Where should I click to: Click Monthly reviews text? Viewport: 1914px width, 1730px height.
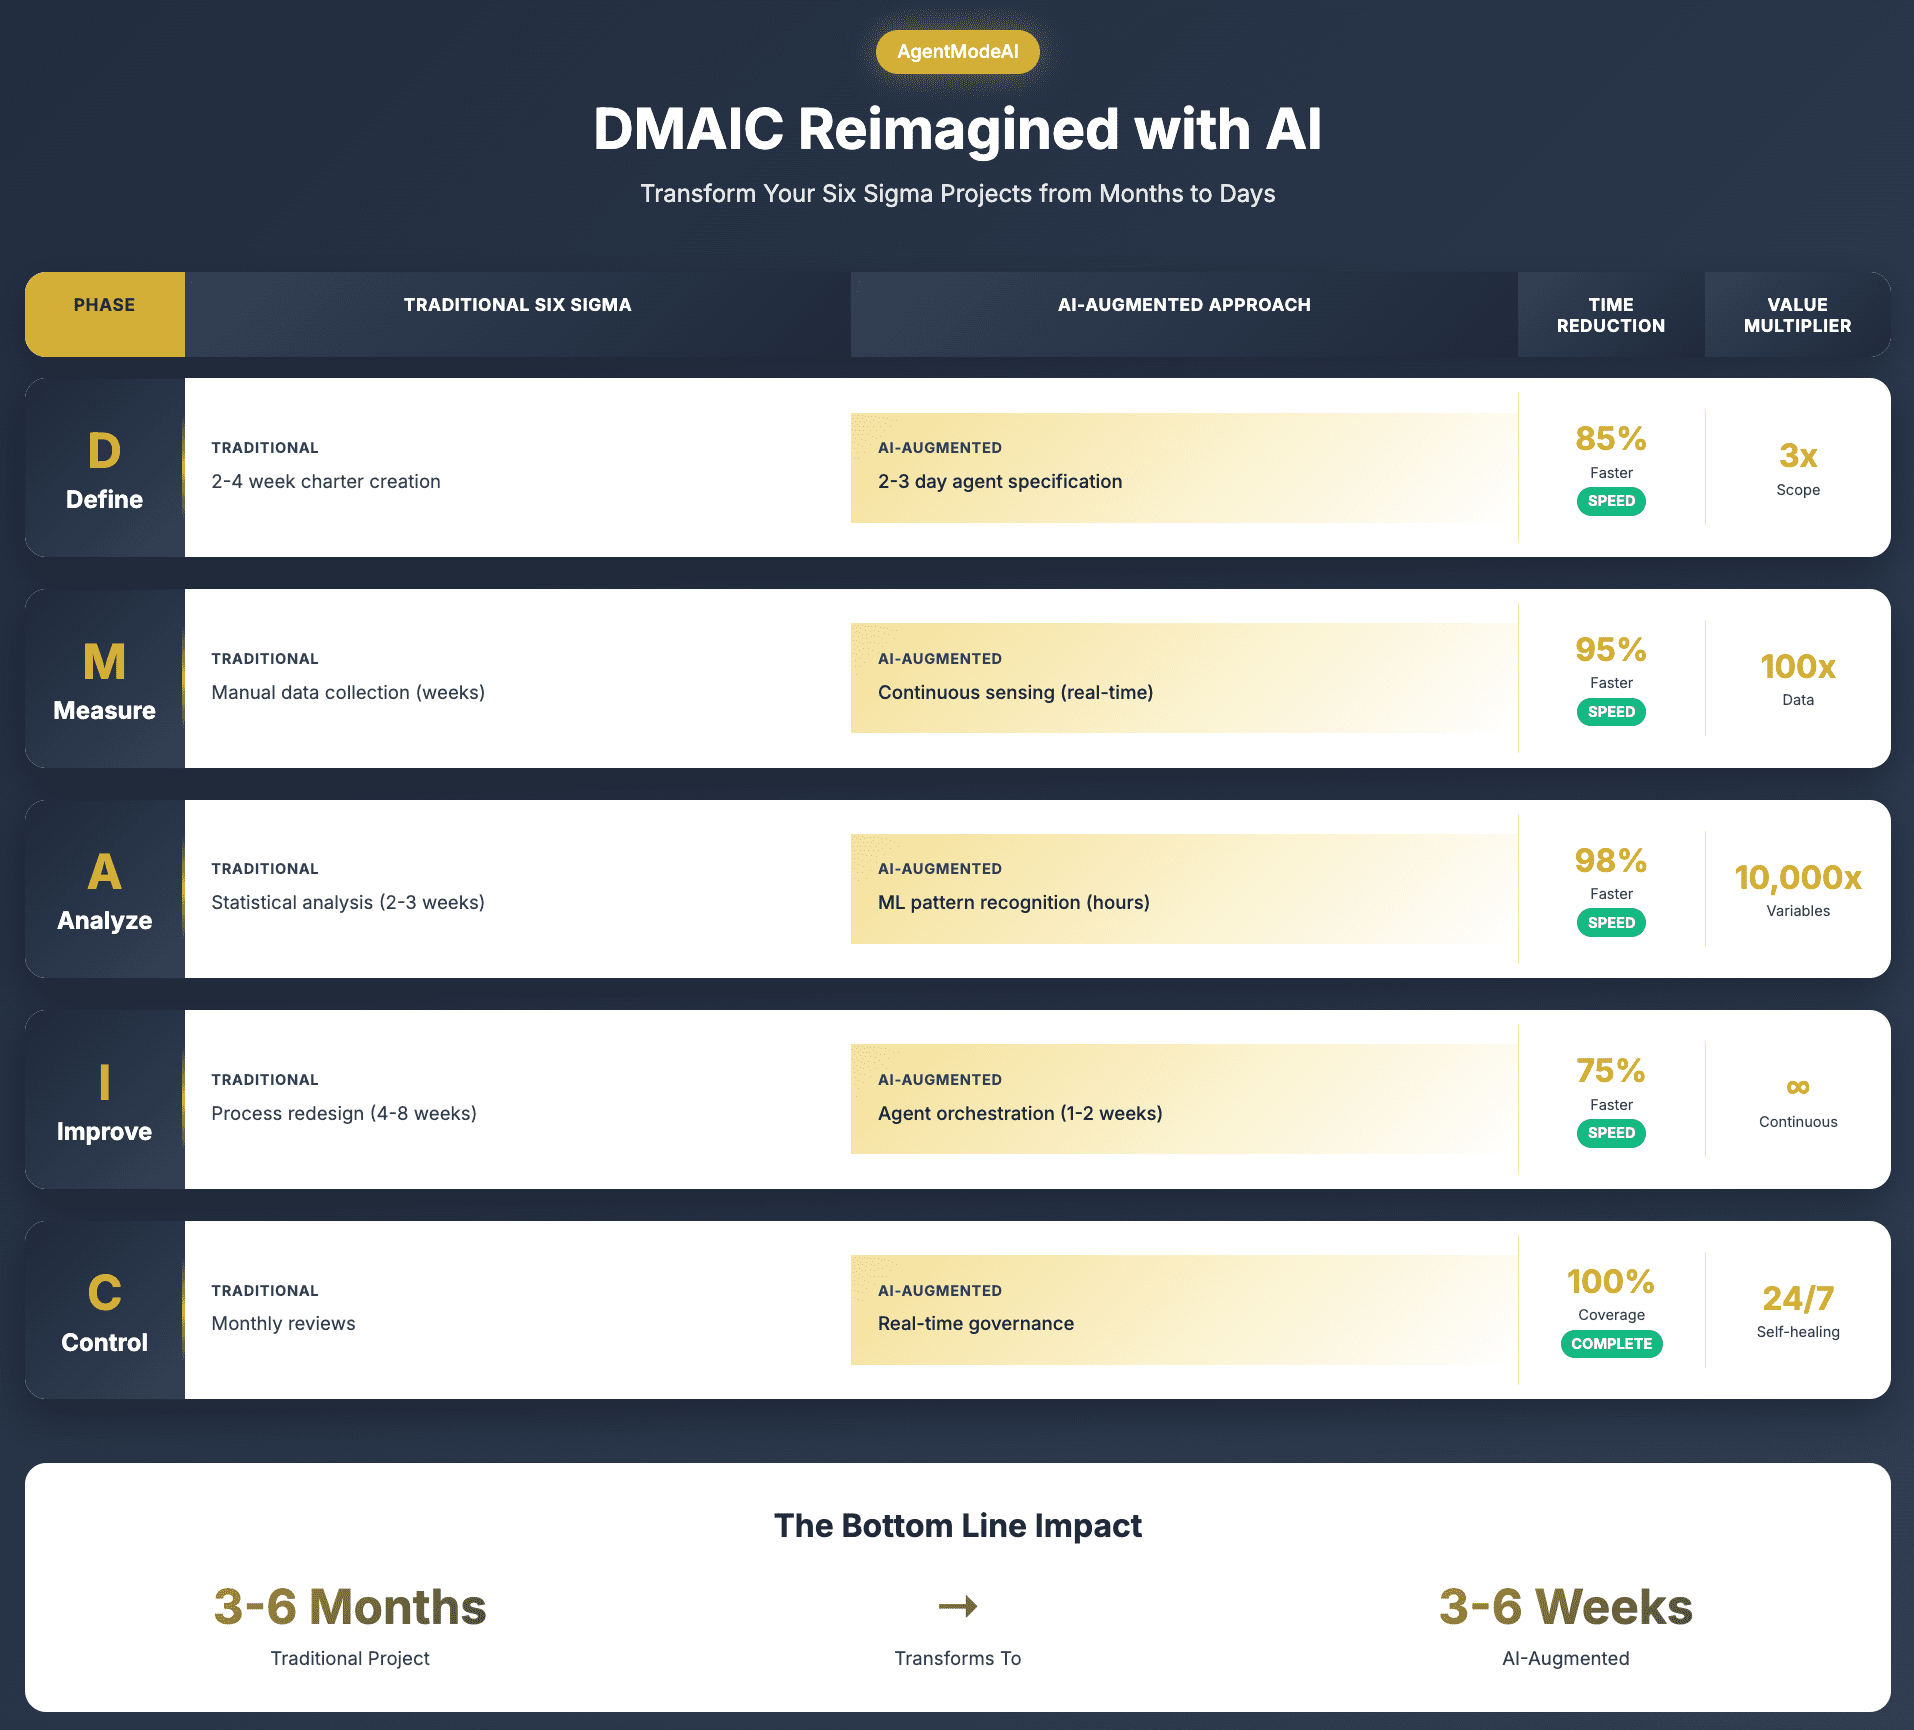[x=283, y=1323]
